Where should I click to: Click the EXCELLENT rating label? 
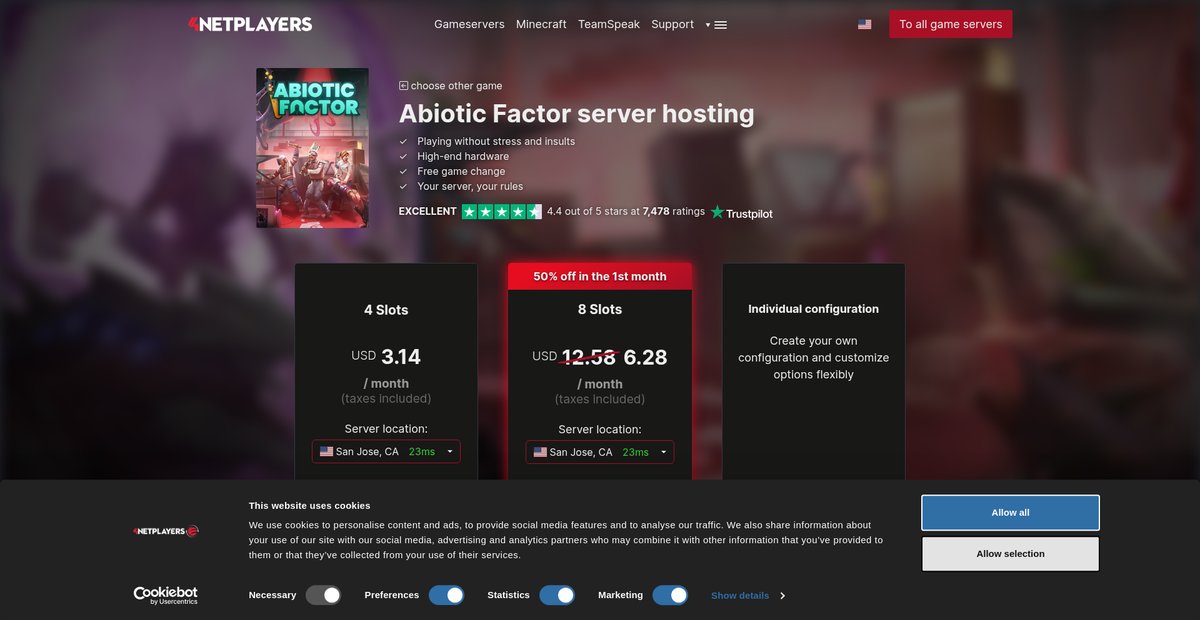(427, 212)
